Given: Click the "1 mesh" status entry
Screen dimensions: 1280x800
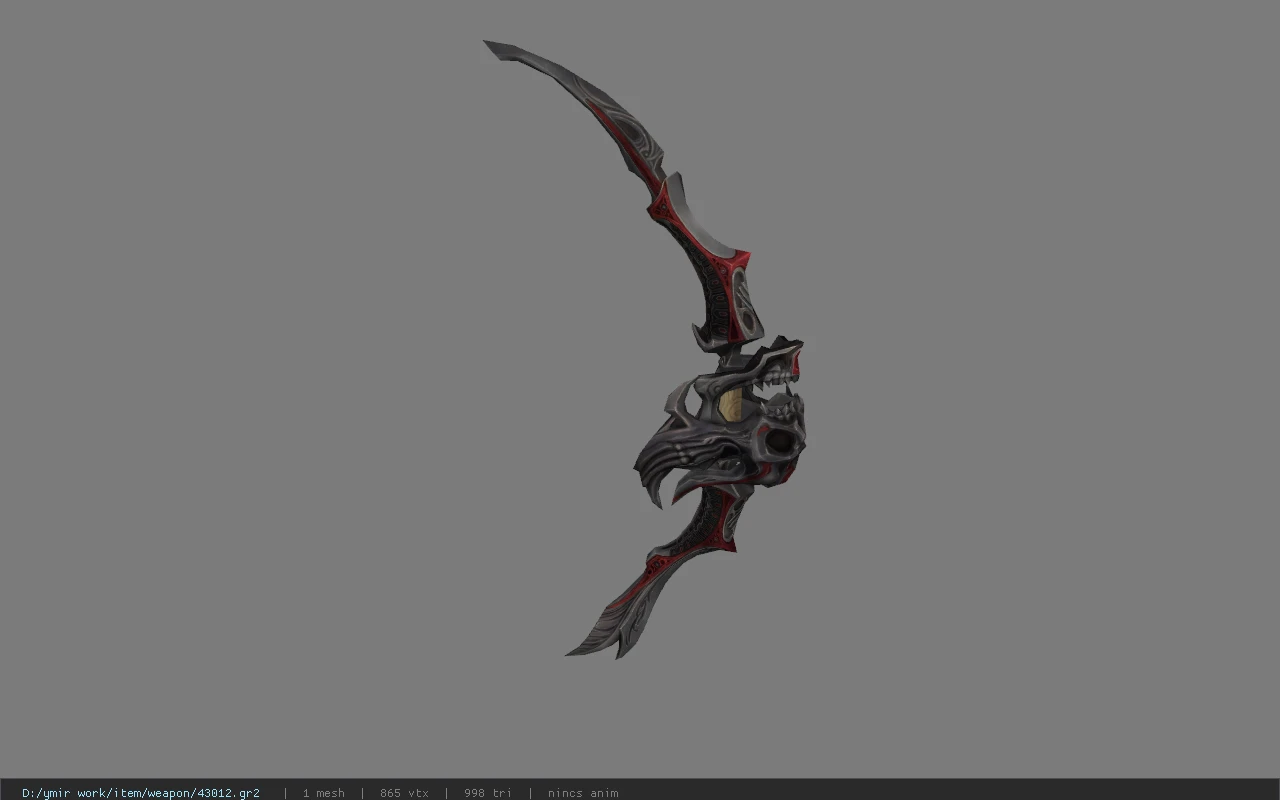Looking at the screenshot, I should coord(323,793).
